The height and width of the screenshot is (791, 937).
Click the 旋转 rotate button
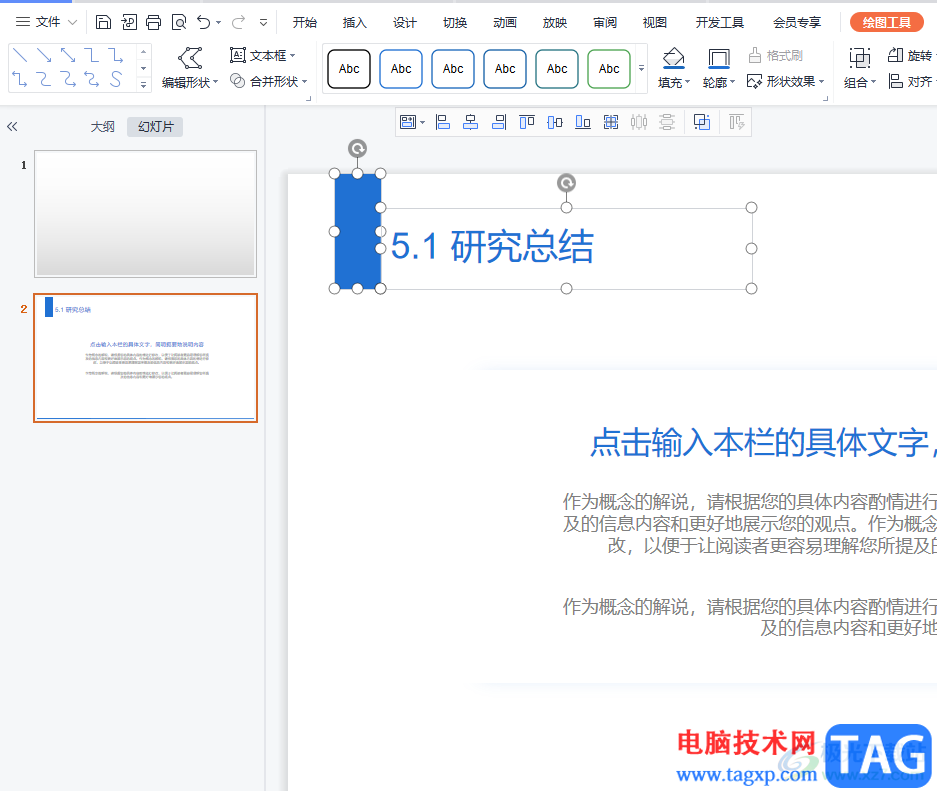(x=910, y=56)
